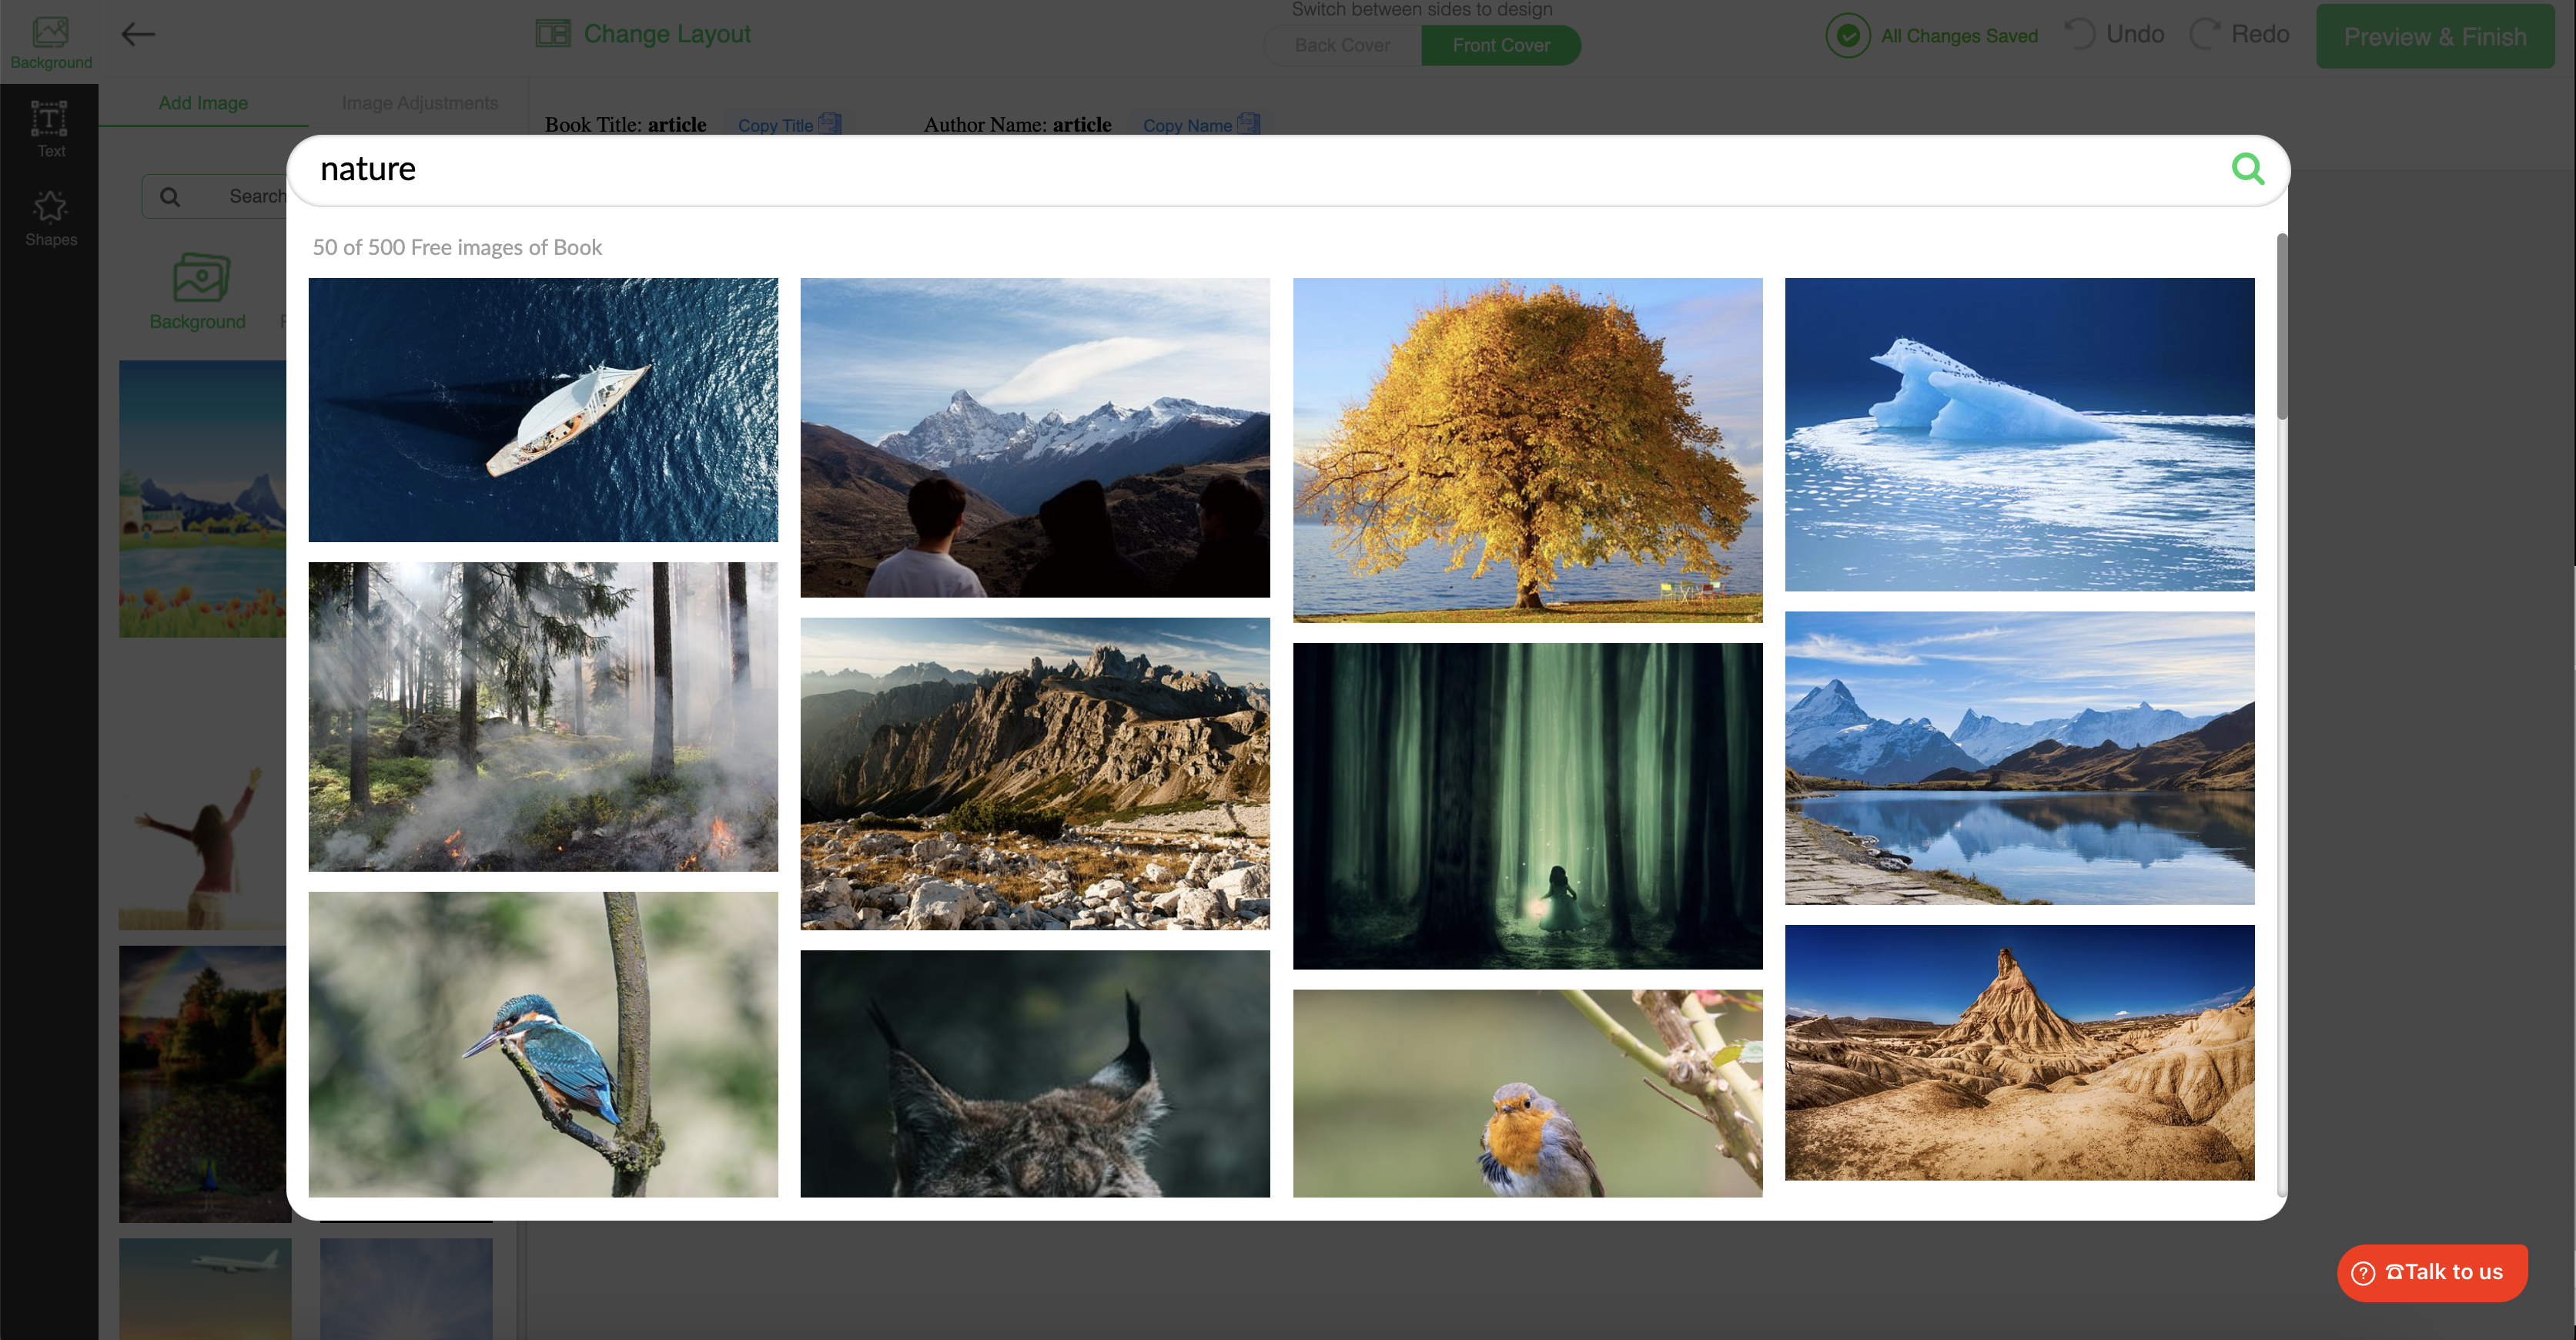Screen dimensions: 2576x1340
Task: Click the Talk to us button
Action: tap(2432, 1272)
